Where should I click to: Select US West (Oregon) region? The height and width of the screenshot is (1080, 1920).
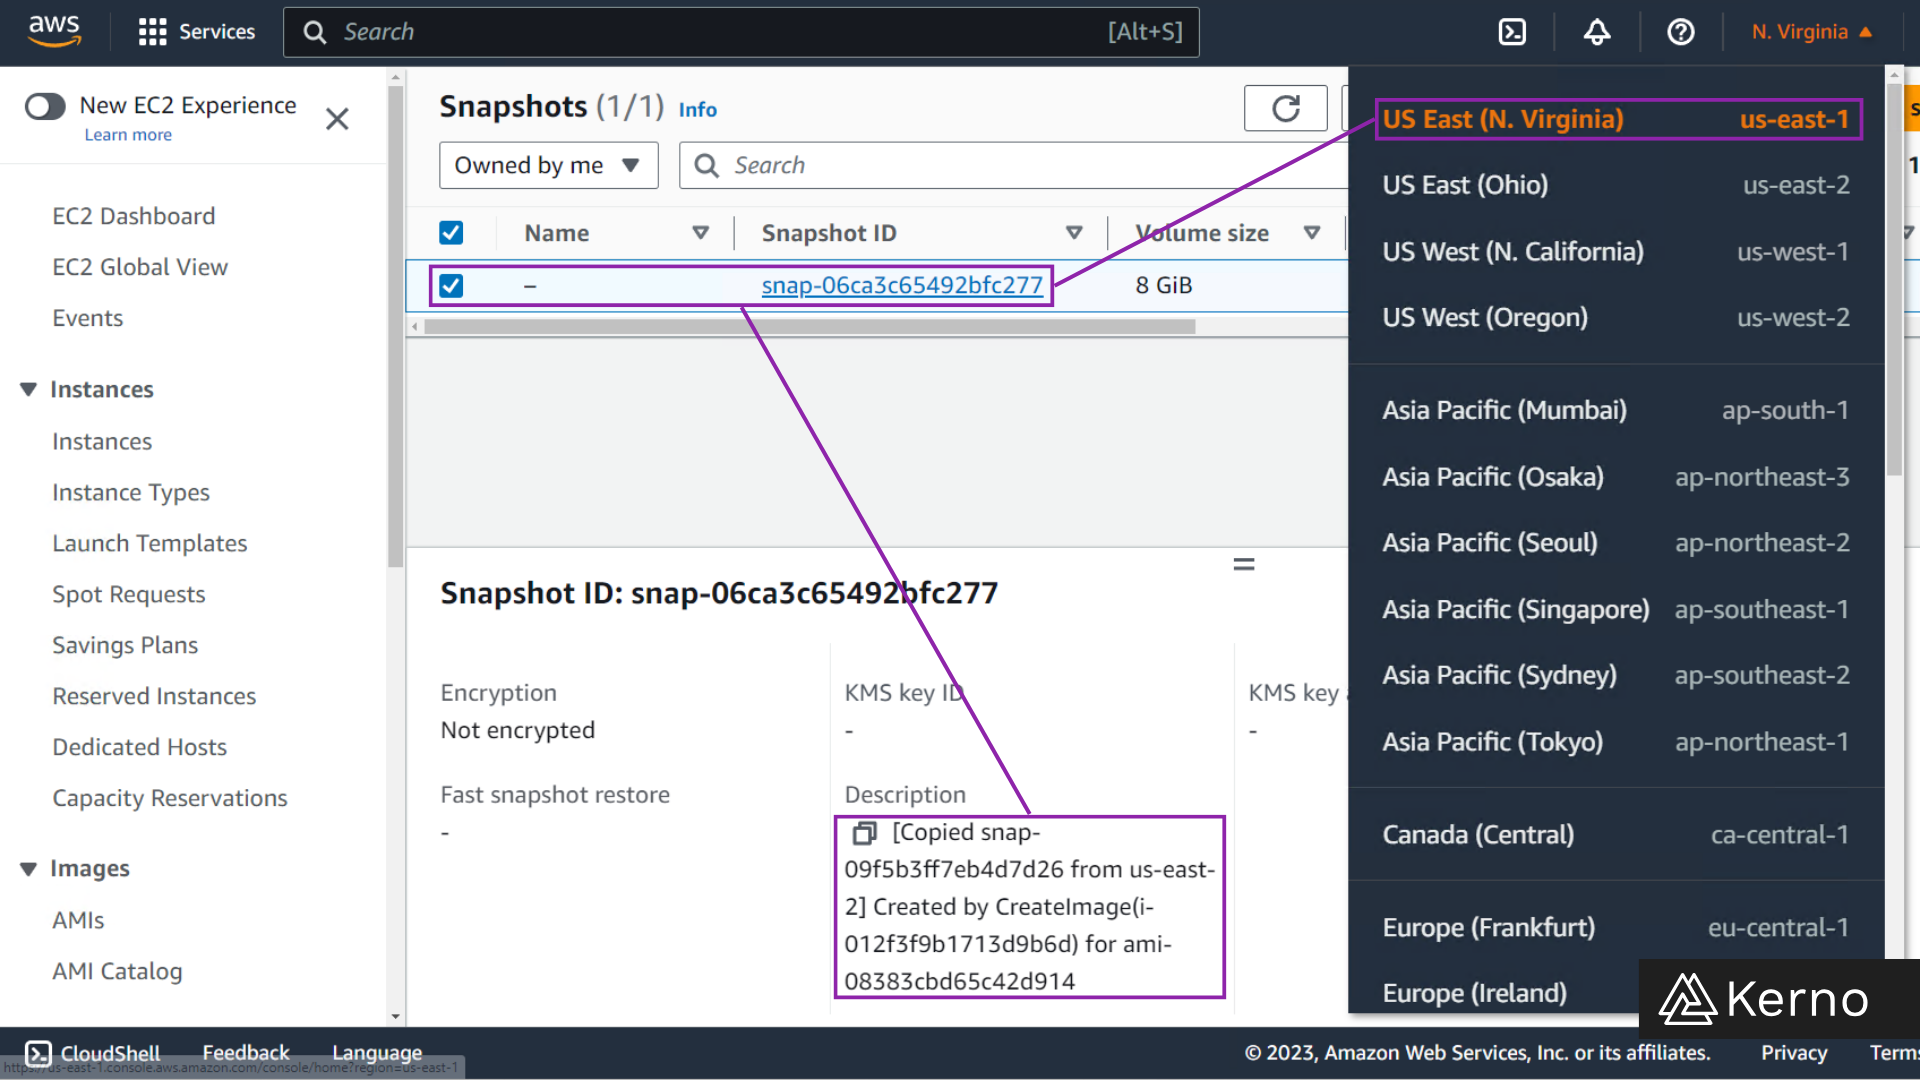(1616, 318)
